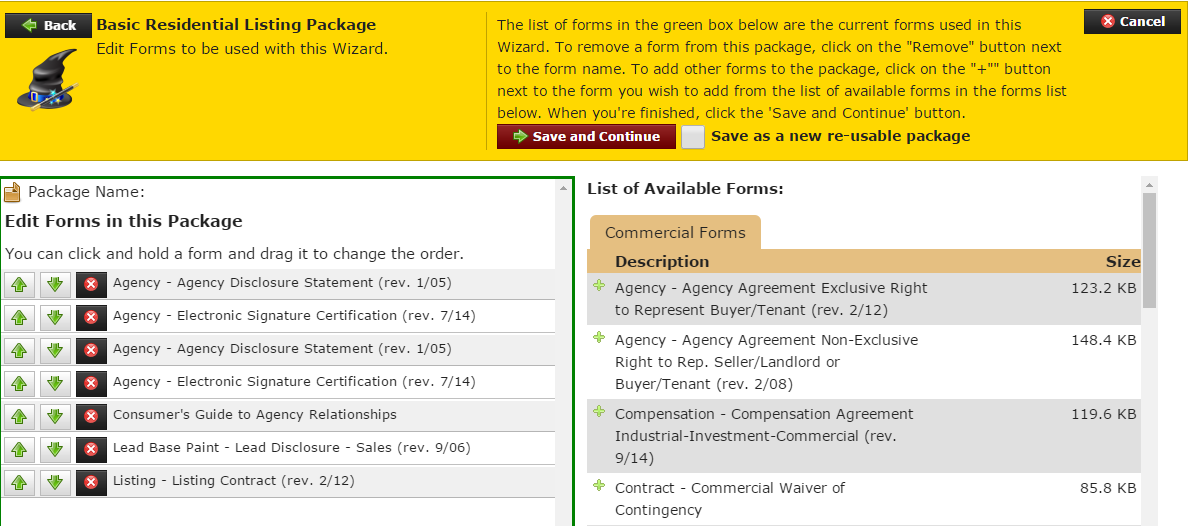Add Compensation Agreement Industrial-Investment-Commercial form
1189x526 pixels.
pyautogui.click(x=599, y=413)
